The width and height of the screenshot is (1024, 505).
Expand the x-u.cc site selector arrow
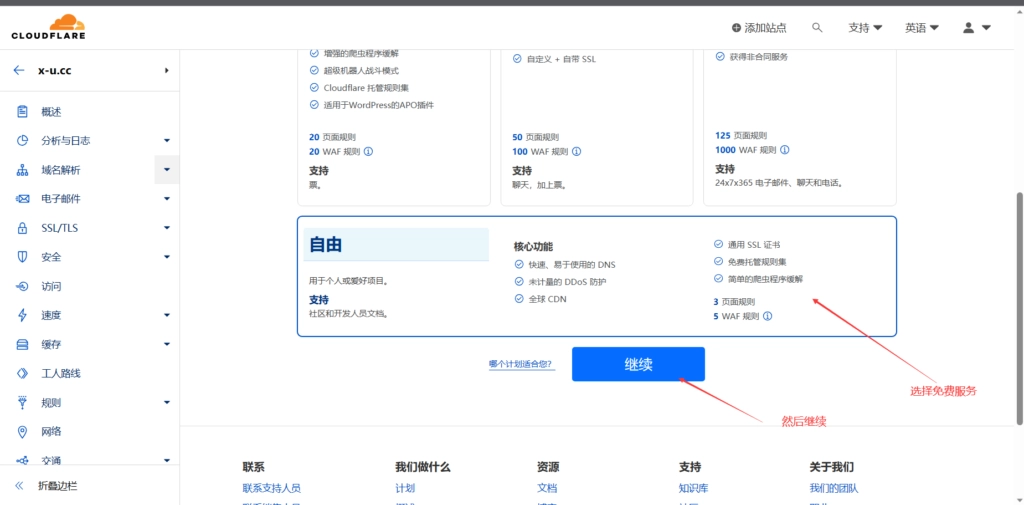(x=167, y=71)
